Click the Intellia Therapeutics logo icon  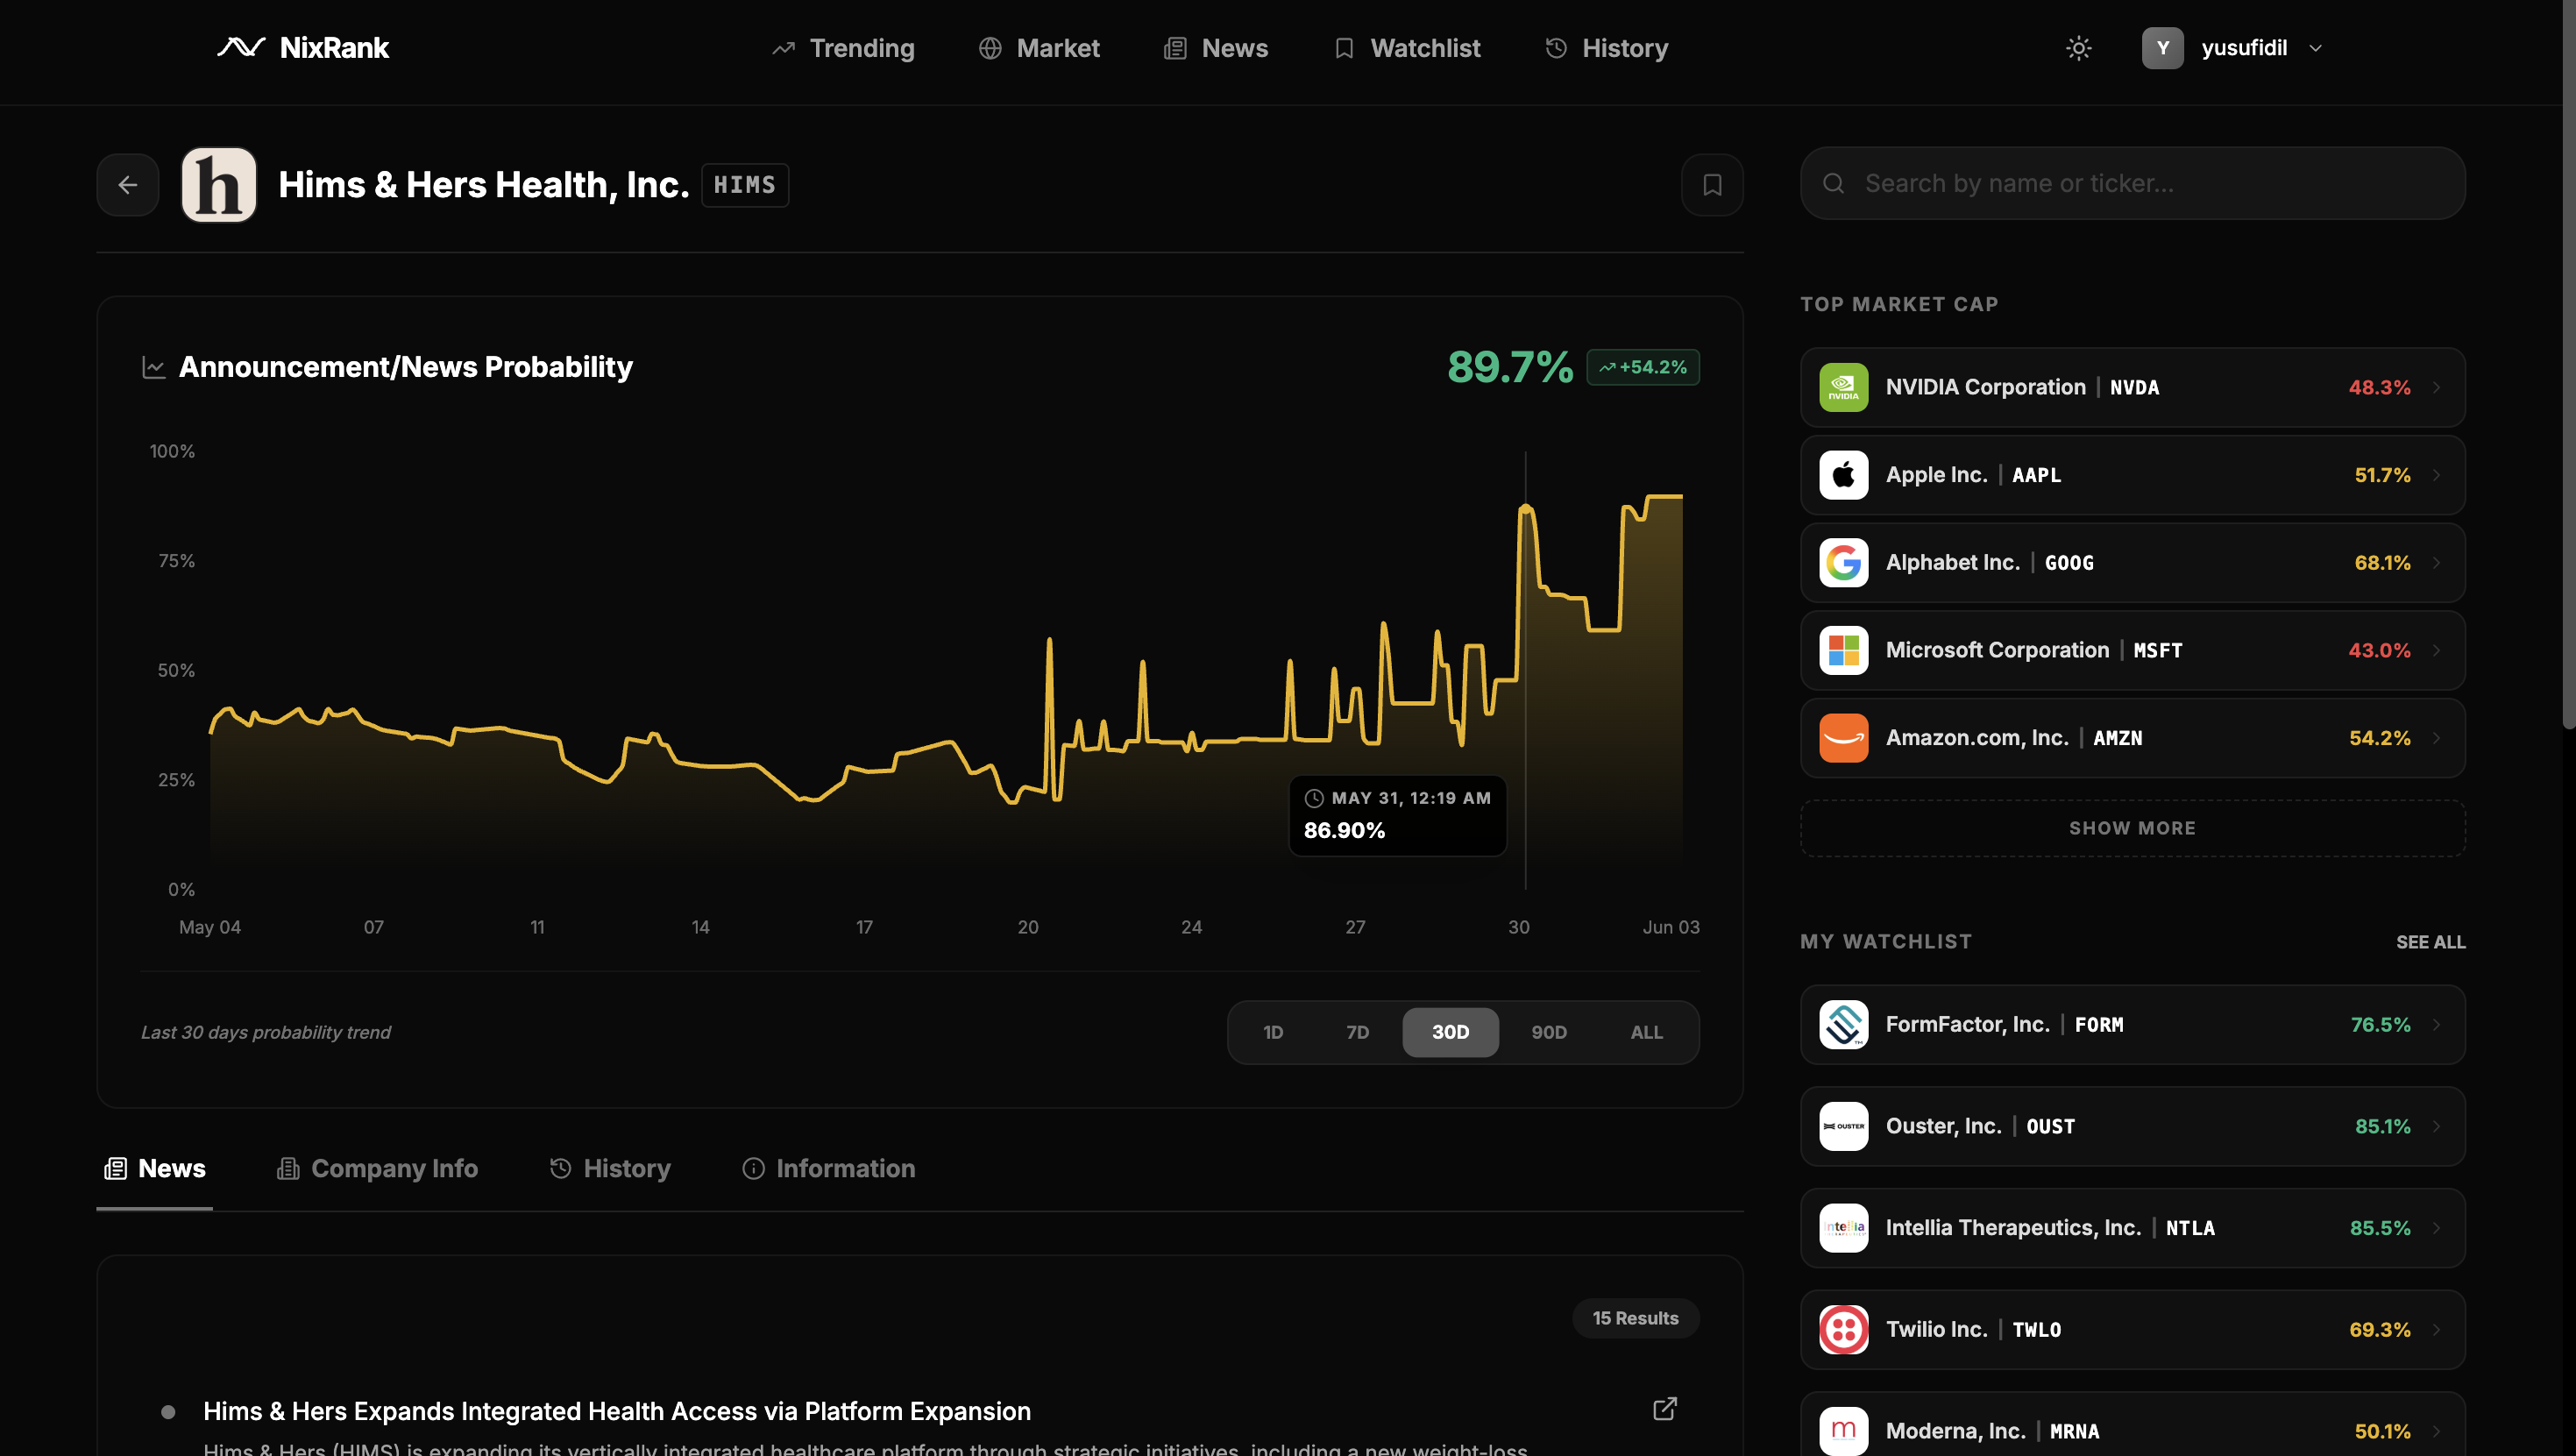click(x=1843, y=1228)
